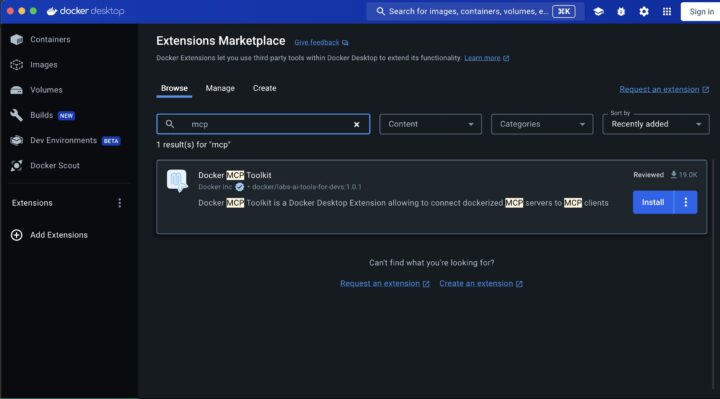Click the download count icon on toolkit card
This screenshot has width=720, height=399.
[674, 174]
